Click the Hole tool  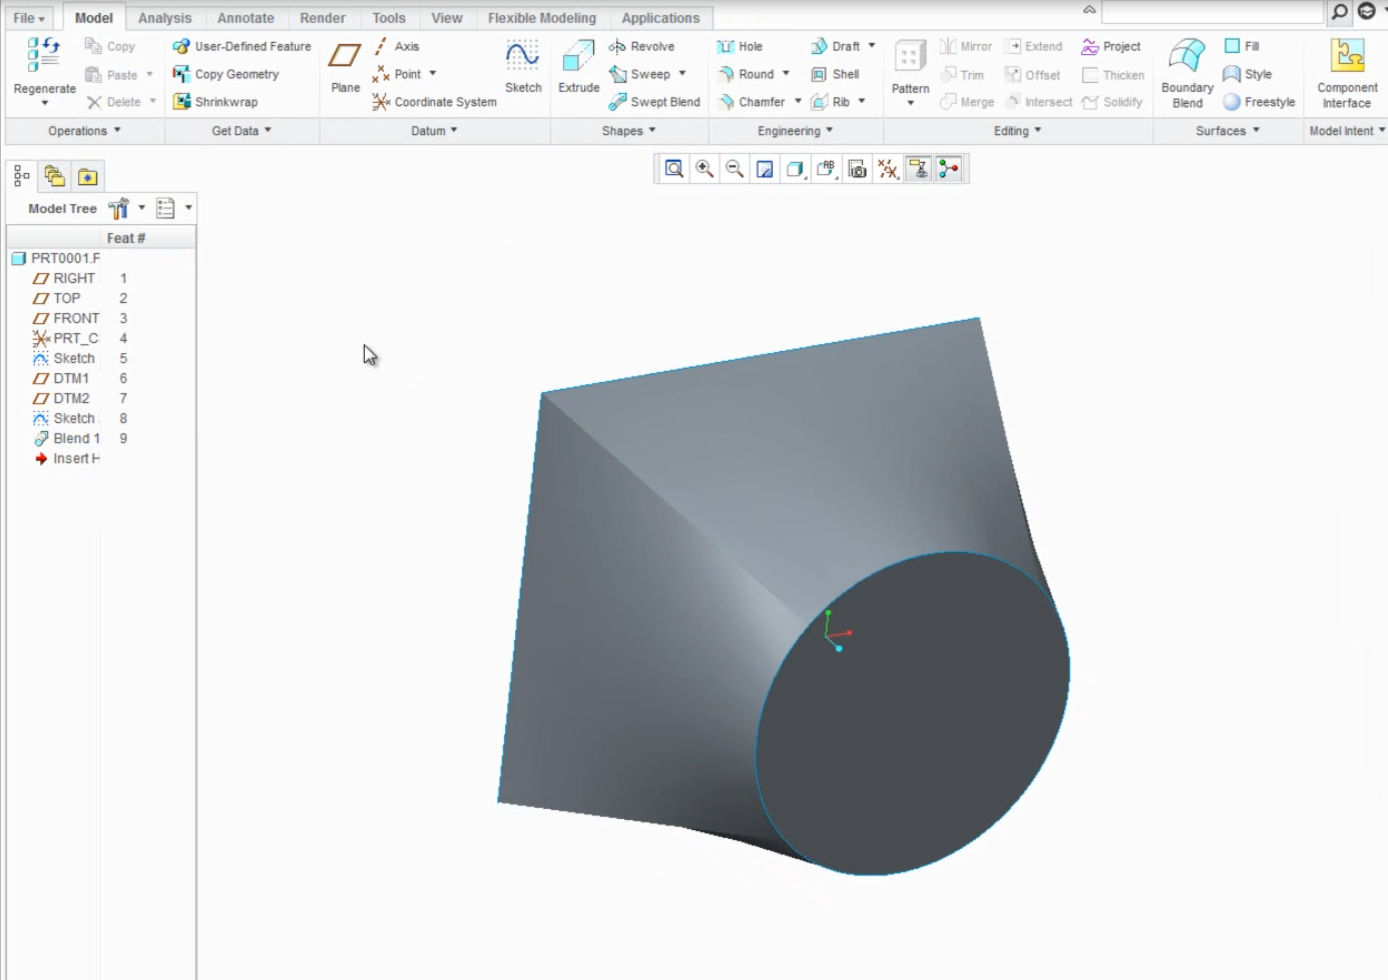pos(740,47)
